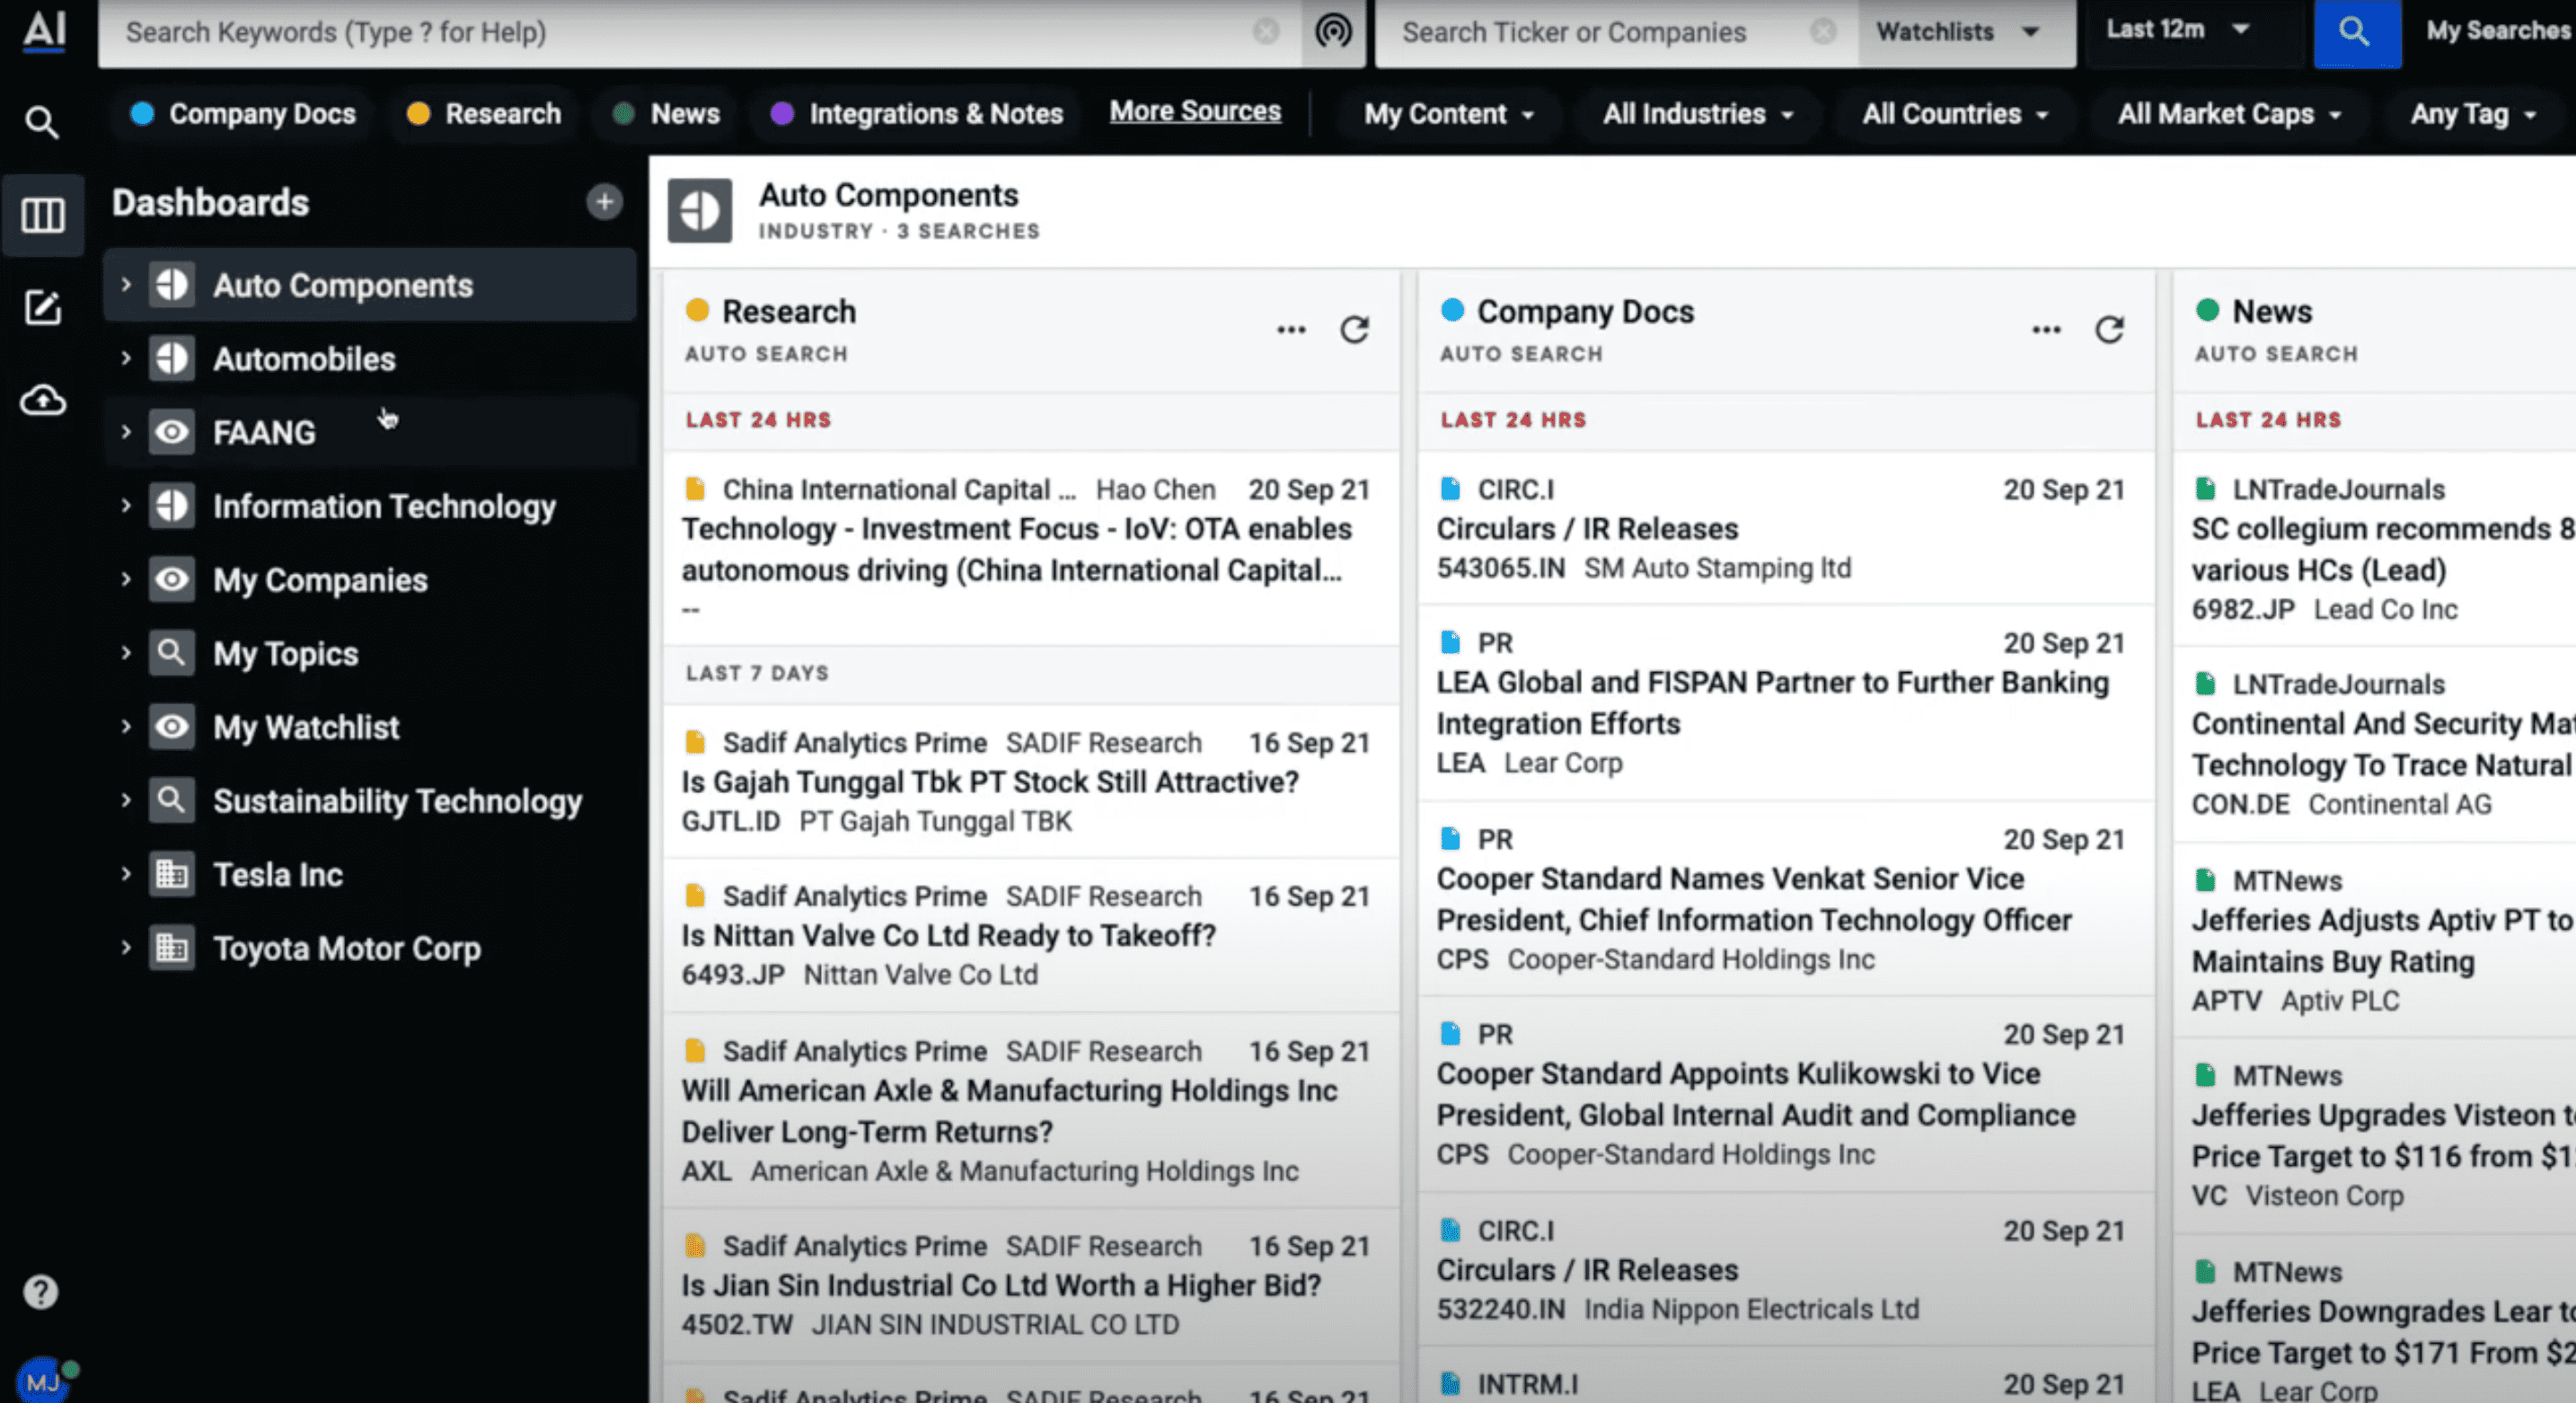Open the help question mark icon
The height and width of the screenshot is (1403, 2576).
pos(41,1292)
